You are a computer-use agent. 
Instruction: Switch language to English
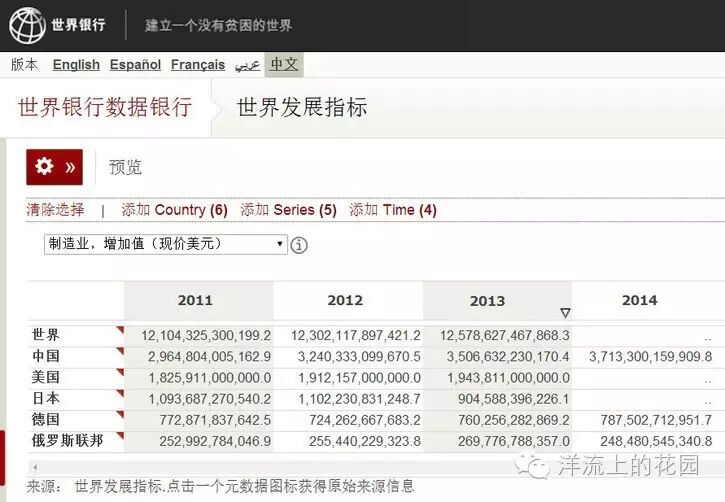coord(76,65)
